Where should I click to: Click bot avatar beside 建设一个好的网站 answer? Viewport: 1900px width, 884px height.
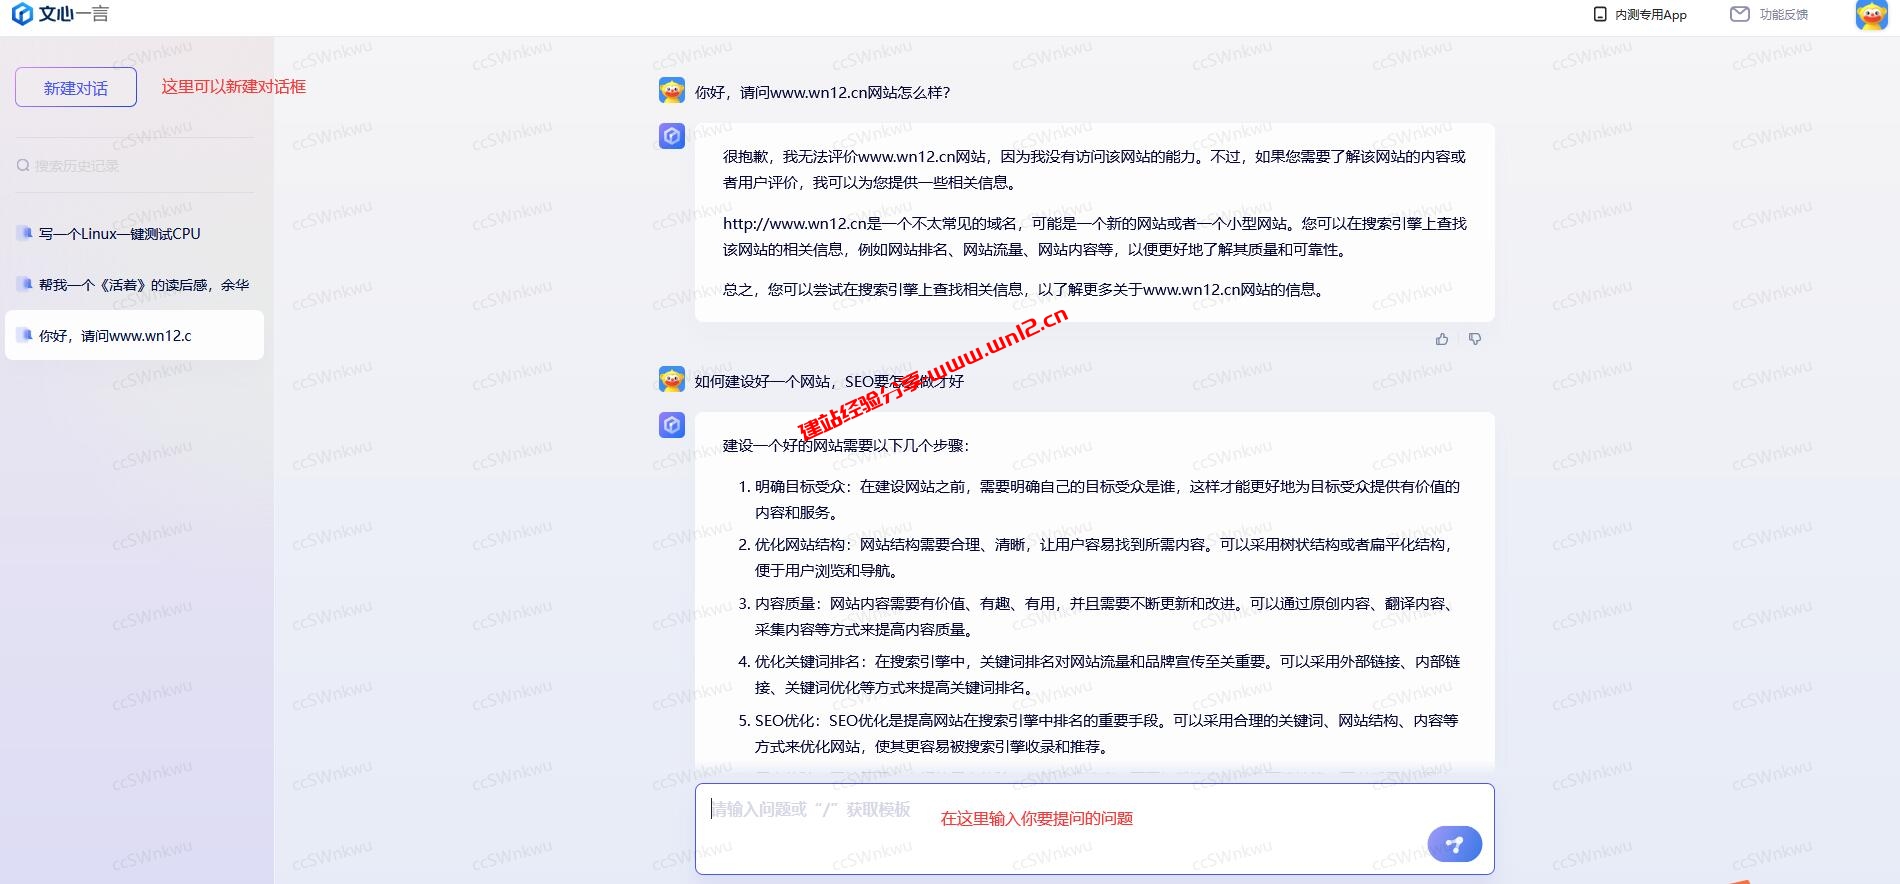(x=672, y=425)
